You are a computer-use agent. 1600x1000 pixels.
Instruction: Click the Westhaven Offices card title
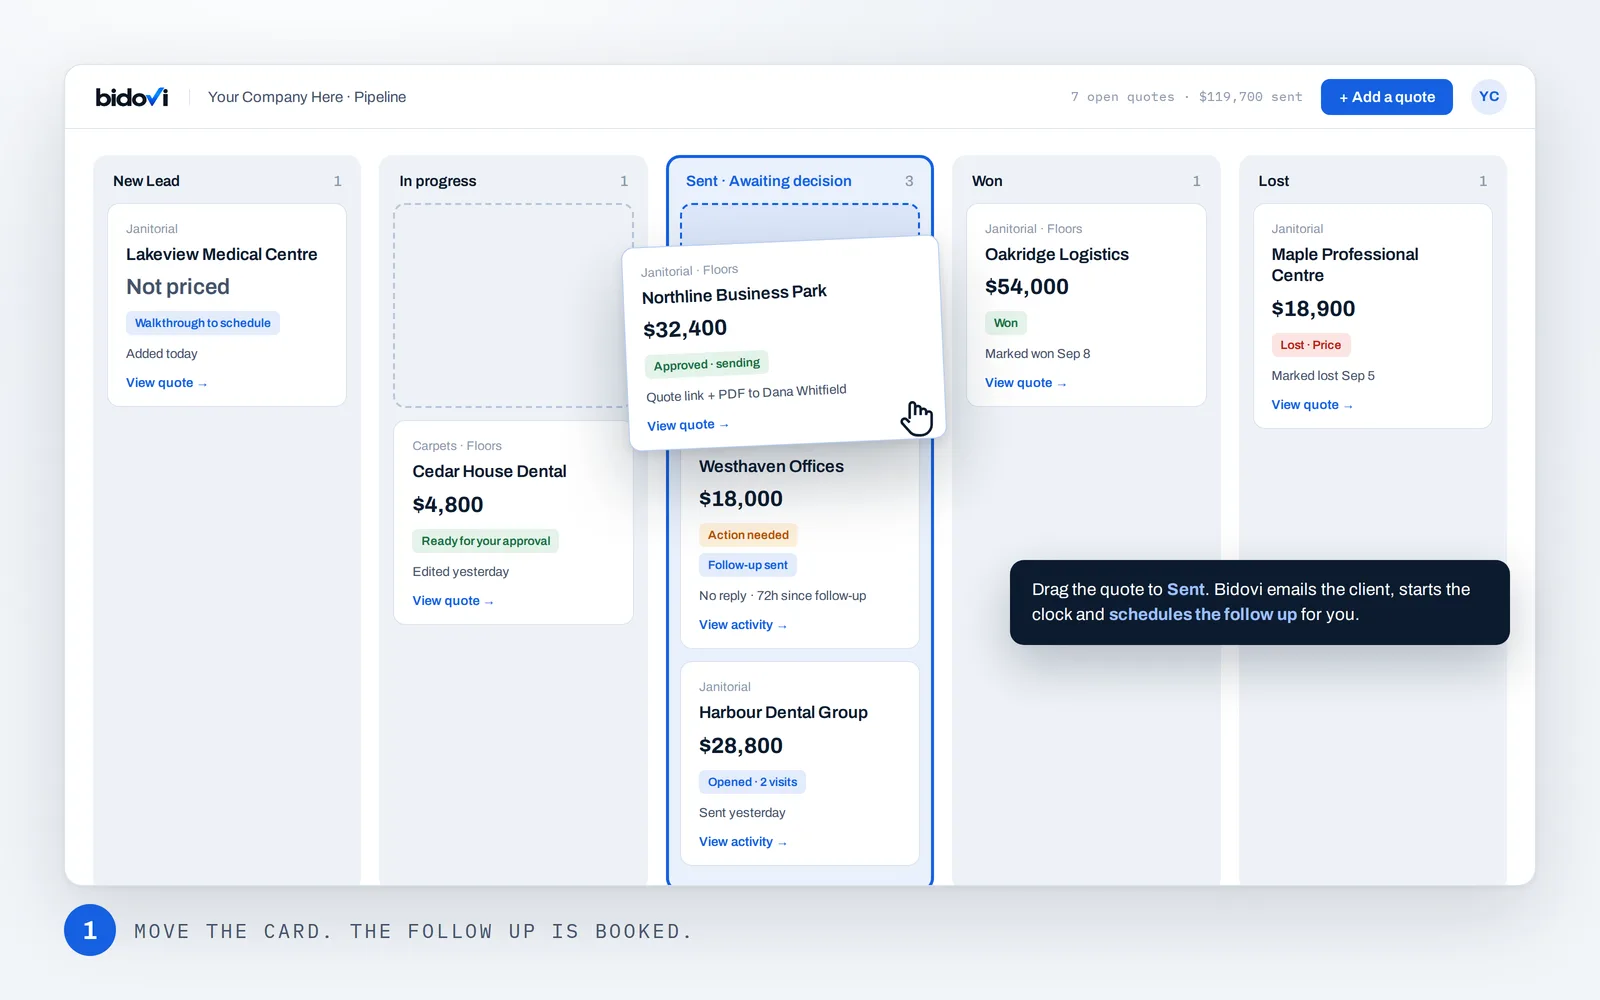coord(771,467)
